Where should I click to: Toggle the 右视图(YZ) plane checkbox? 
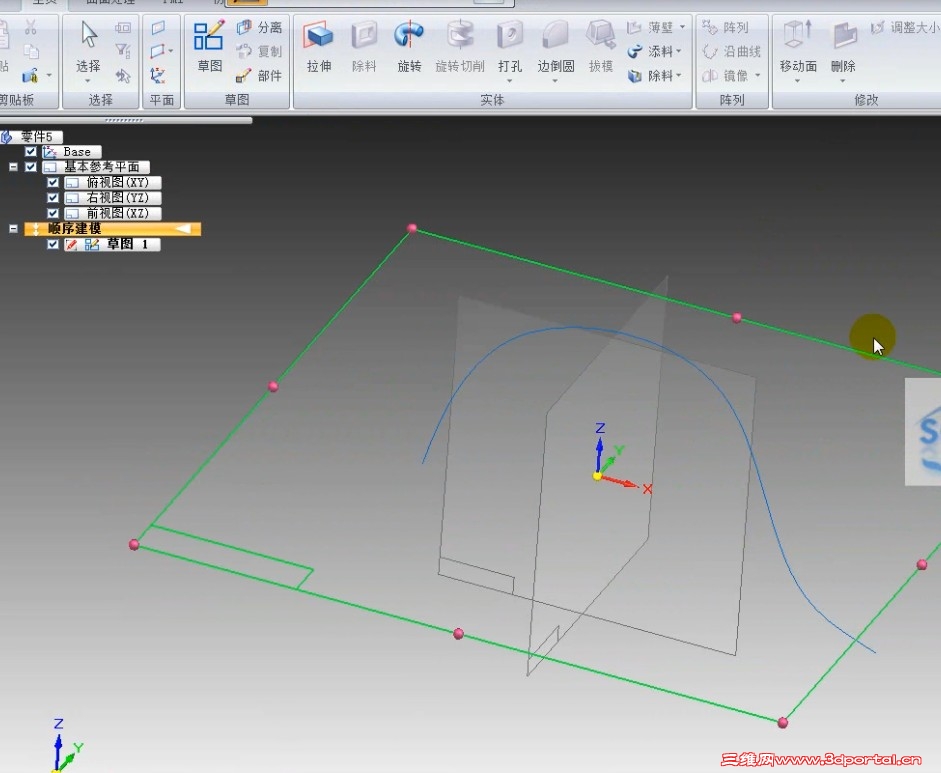tap(53, 197)
